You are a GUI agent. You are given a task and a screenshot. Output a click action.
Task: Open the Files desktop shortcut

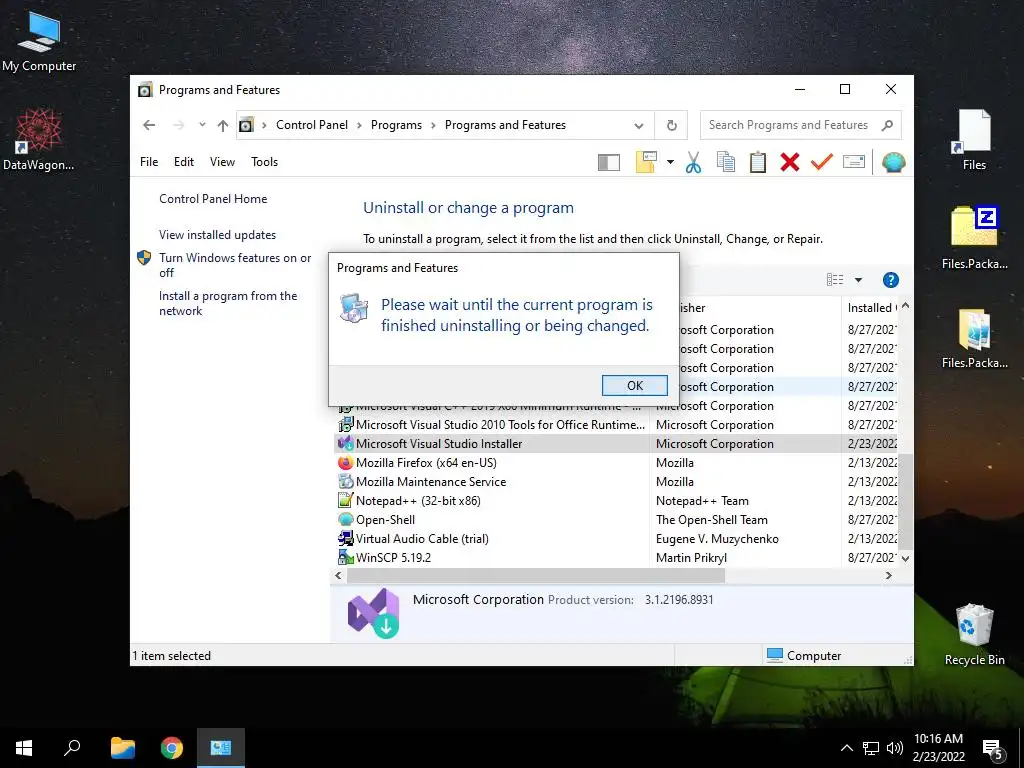pyautogui.click(x=974, y=139)
